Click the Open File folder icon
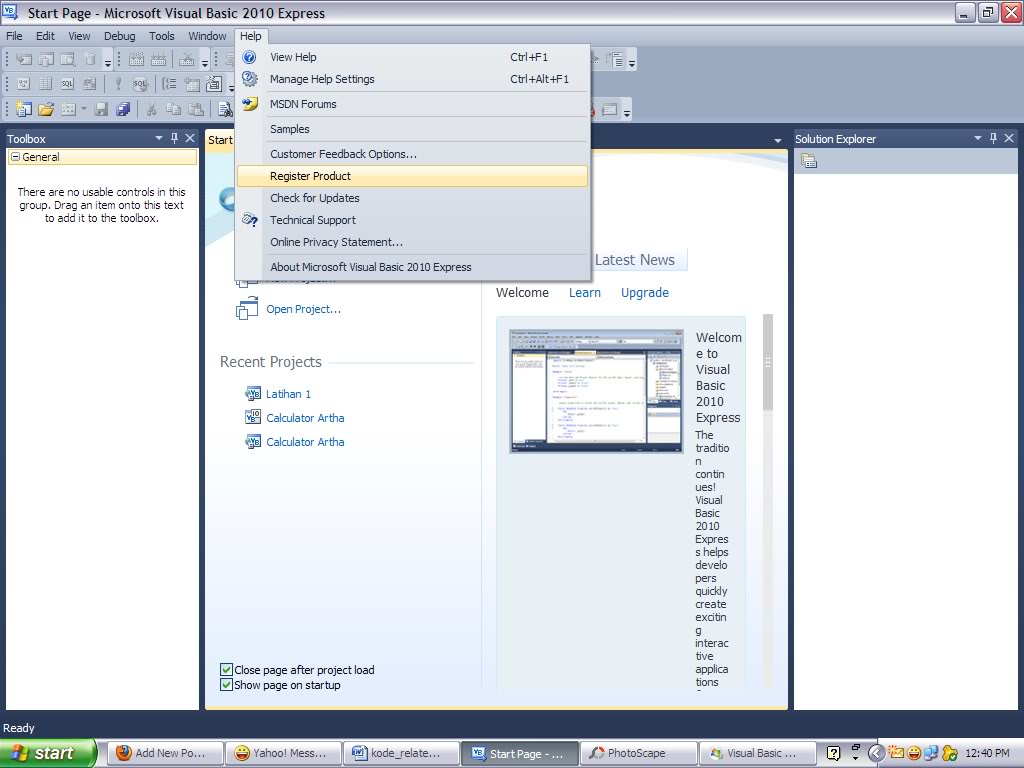 pyautogui.click(x=46, y=109)
